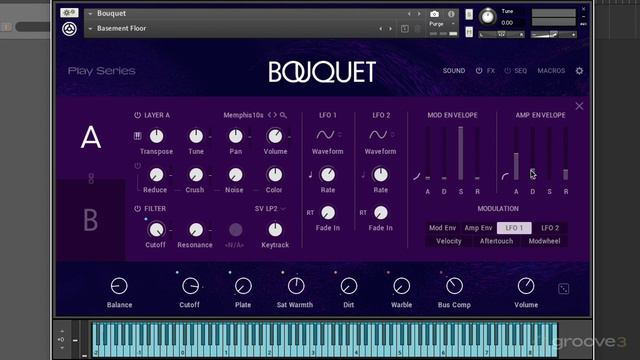640x360 pixels.
Task: Toggle LFO 1 tempo sync note icon
Action: pyautogui.click(x=310, y=175)
